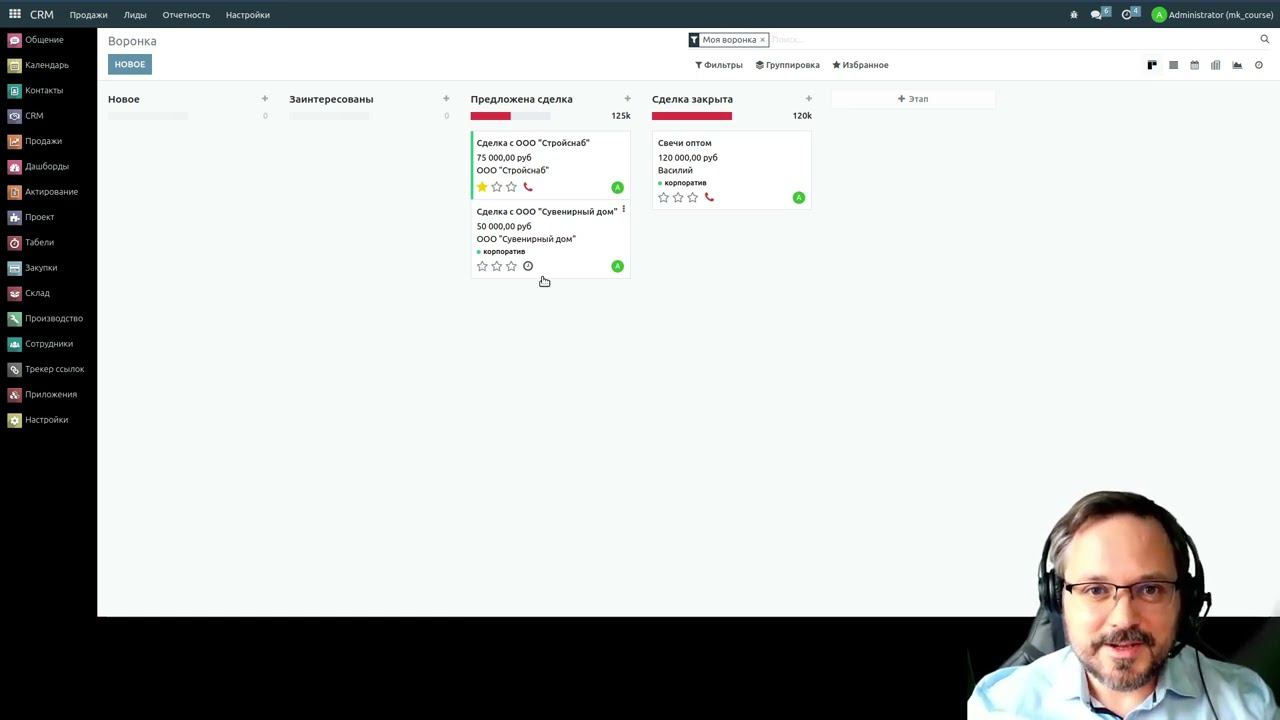This screenshot has height=720, width=1280.
Task: Open Трекер ссылок in the sidebar
Action: pos(46,369)
